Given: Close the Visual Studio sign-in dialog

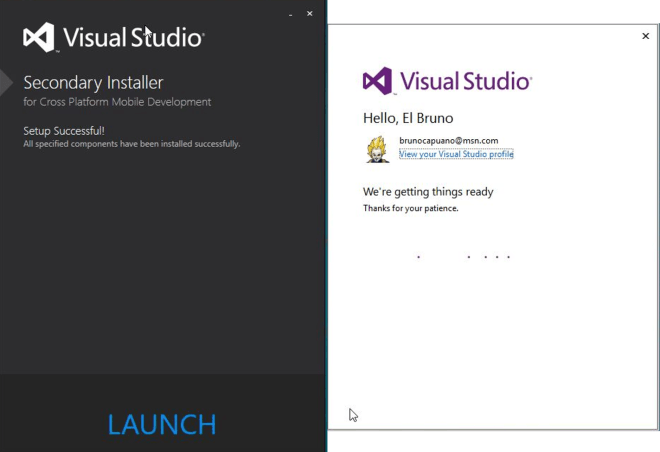Looking at the screenshot, I should [645, 36].
